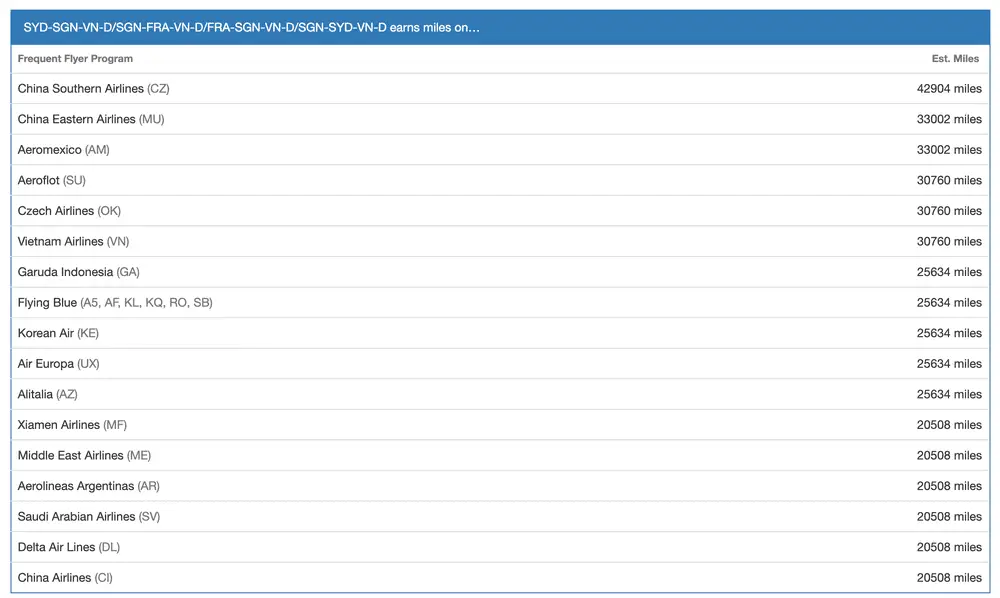This screenshot has height=598, width=1000.
Task: Sort by the Est. Miles column header
Action: (955, 58)
